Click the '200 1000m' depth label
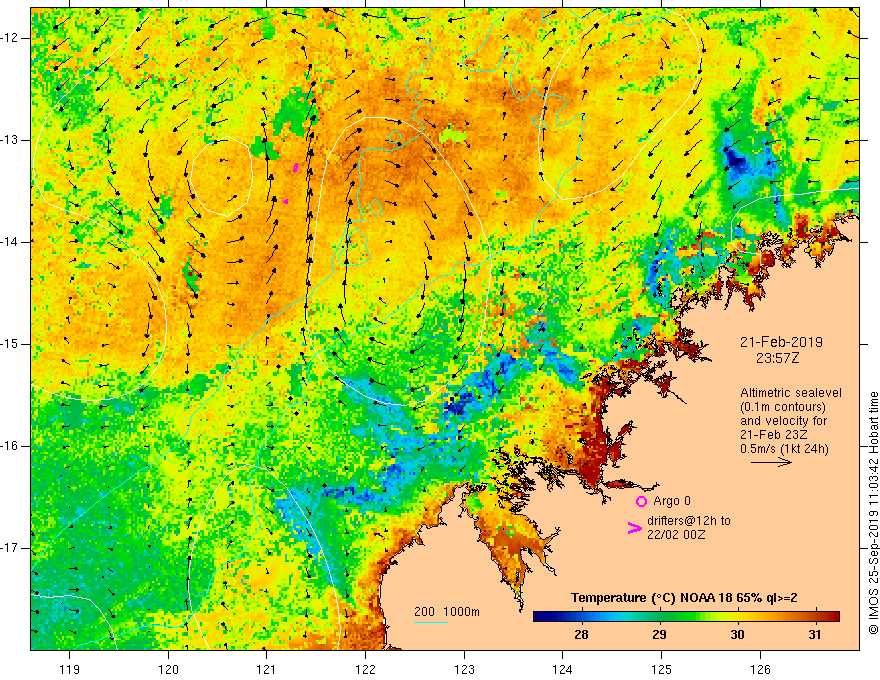 pyautogui.click(x=447, y=612)
